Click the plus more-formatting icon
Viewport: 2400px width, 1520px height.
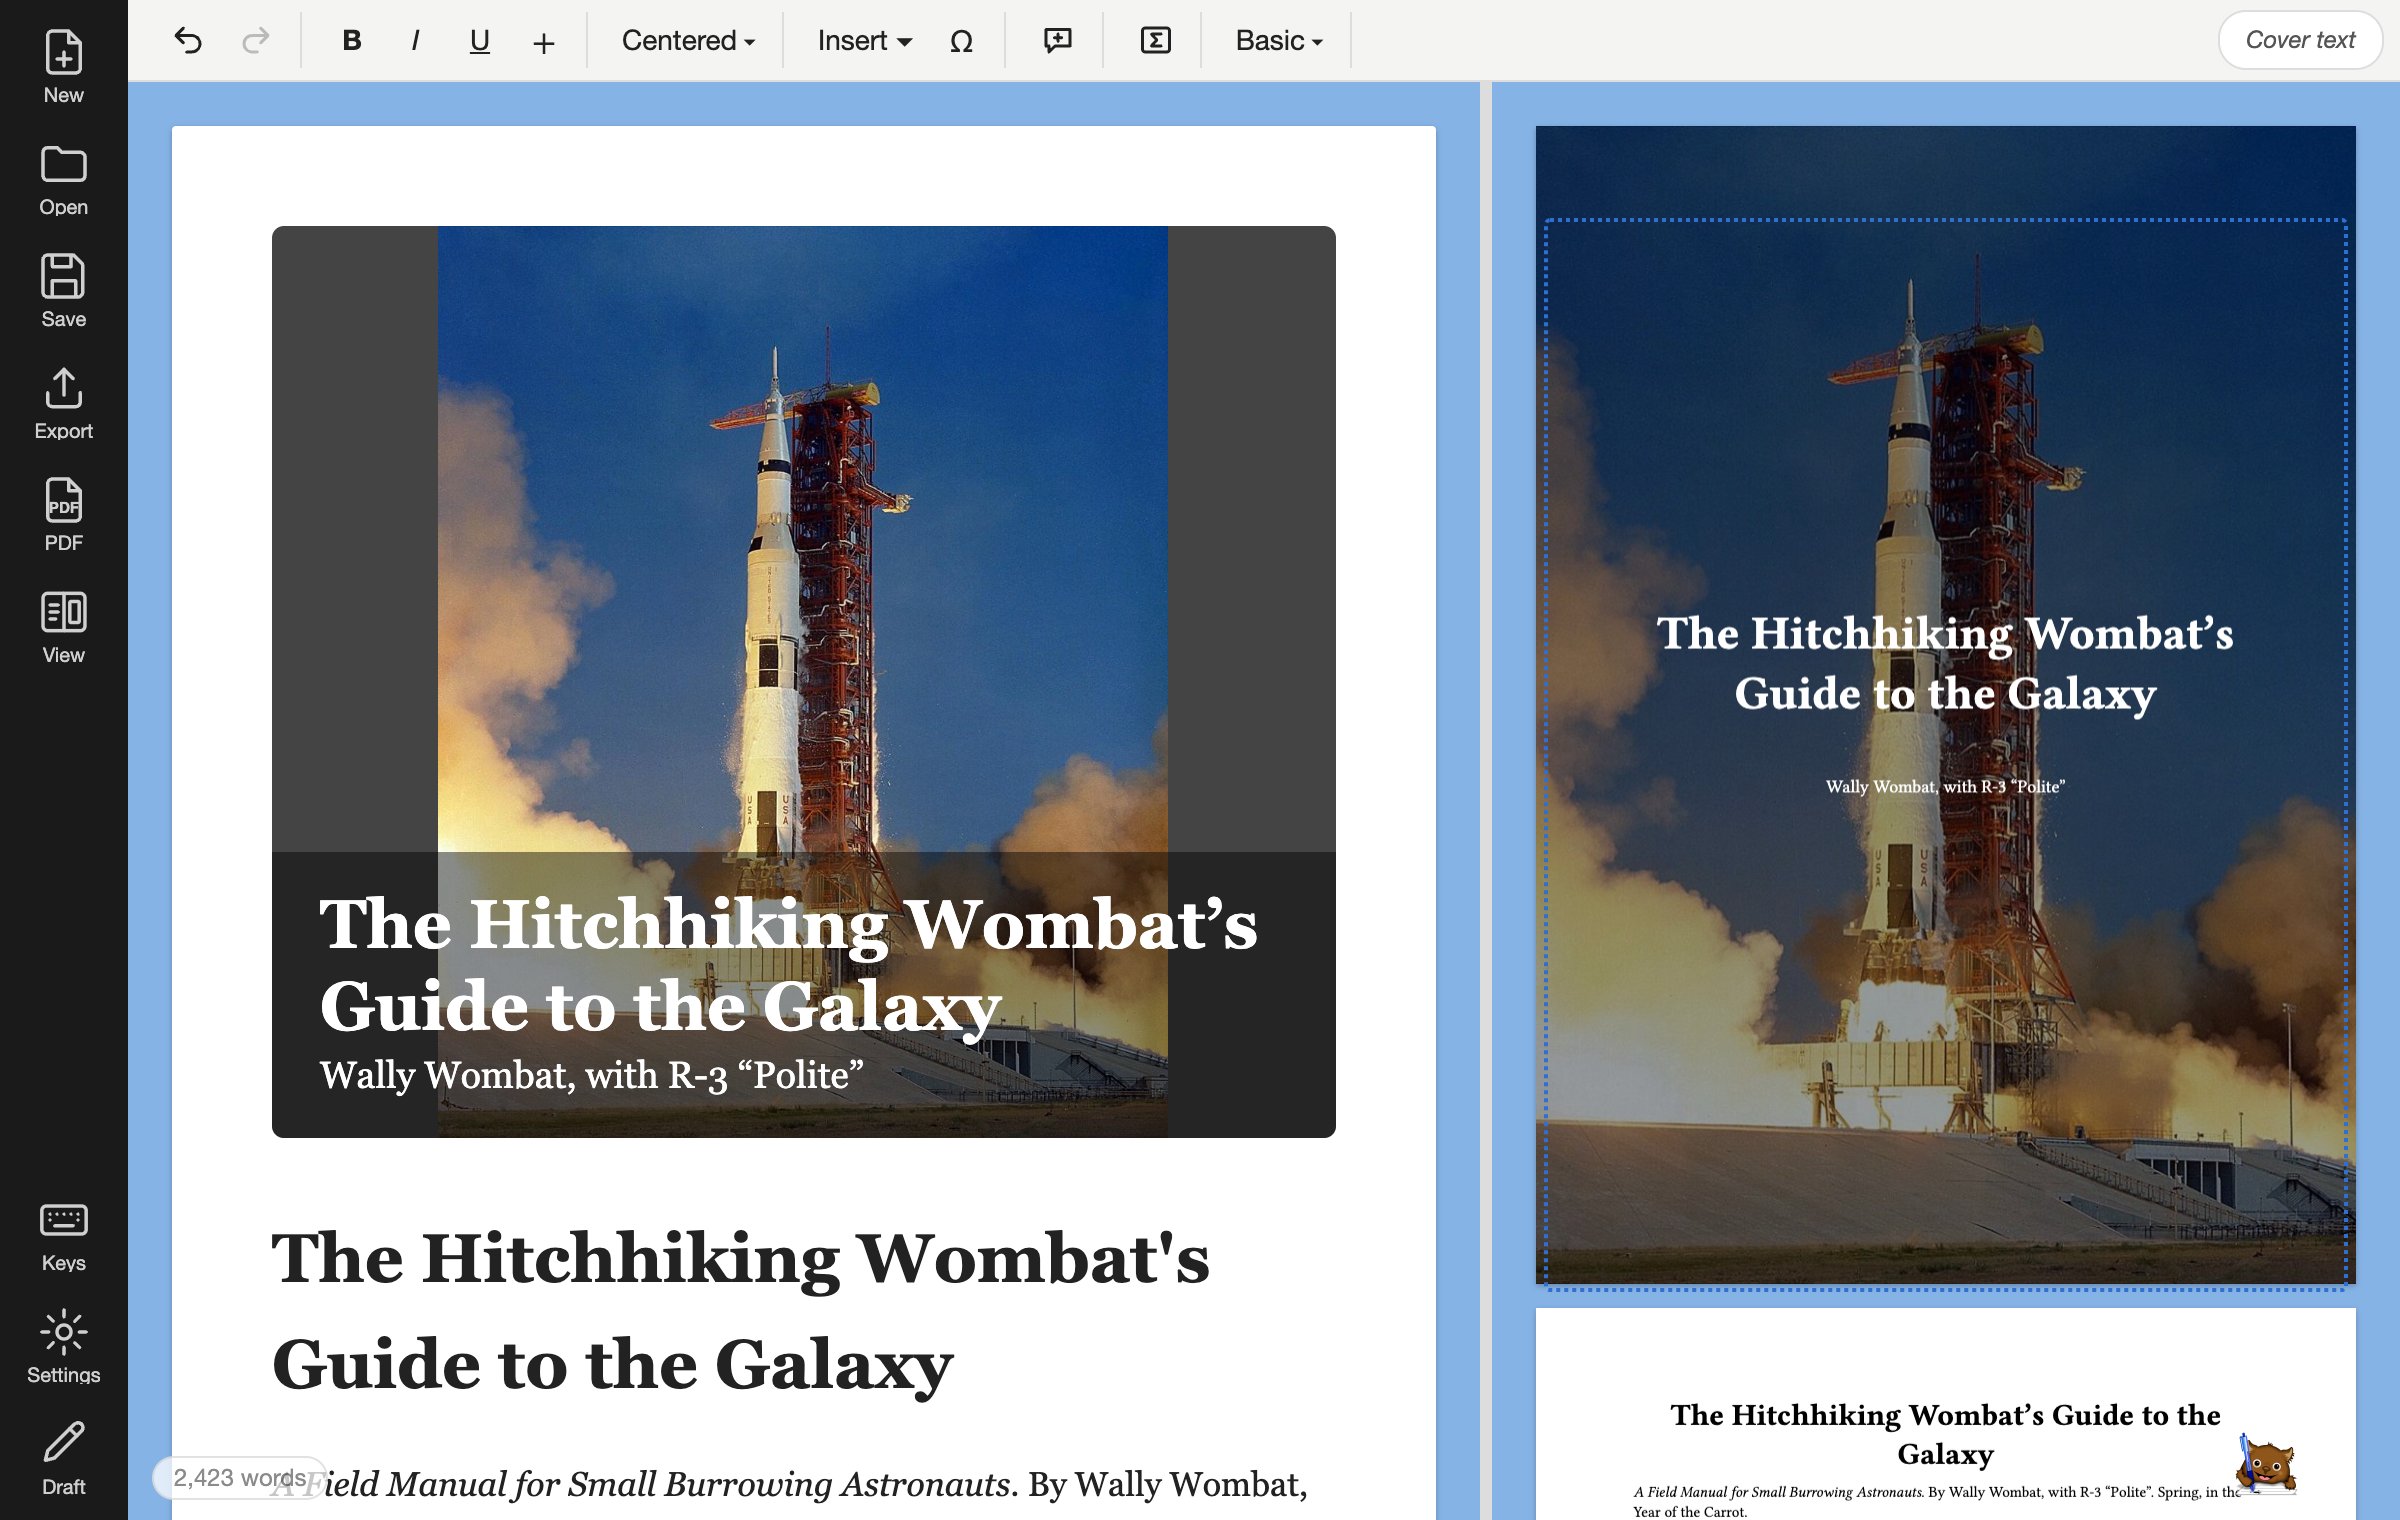543,43
